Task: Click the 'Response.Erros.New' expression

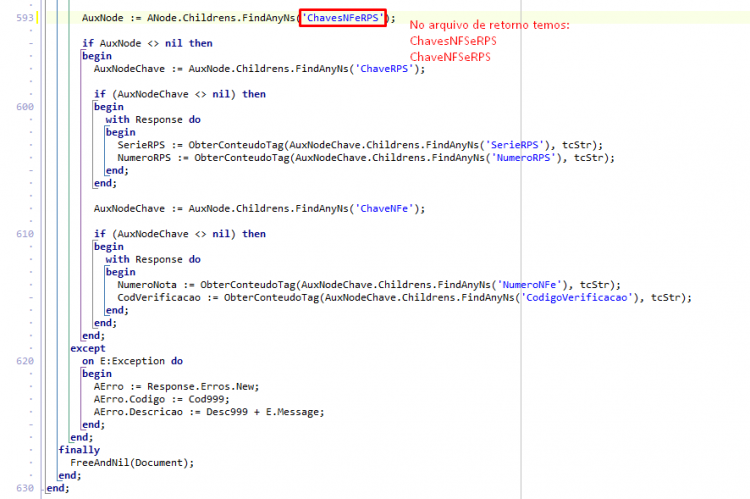Action: coord(202,387)
